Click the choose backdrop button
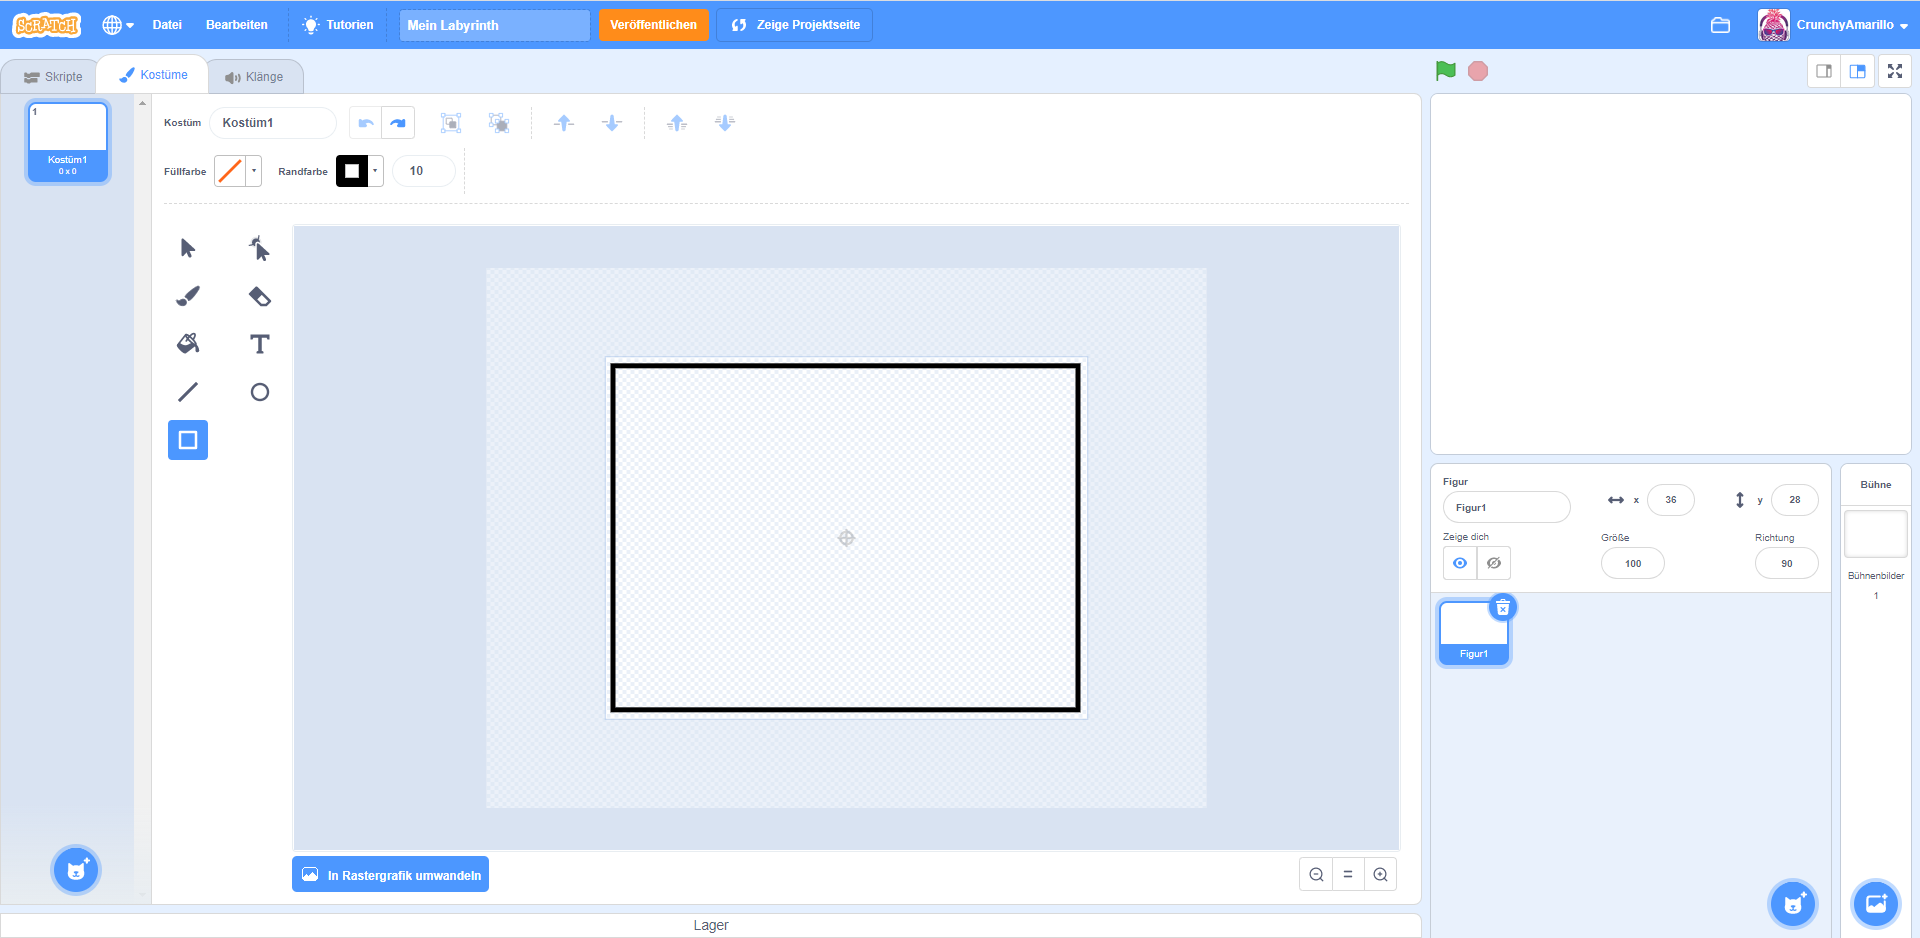This screenshot has height=938, width=1920. [x=1876, y=904]
